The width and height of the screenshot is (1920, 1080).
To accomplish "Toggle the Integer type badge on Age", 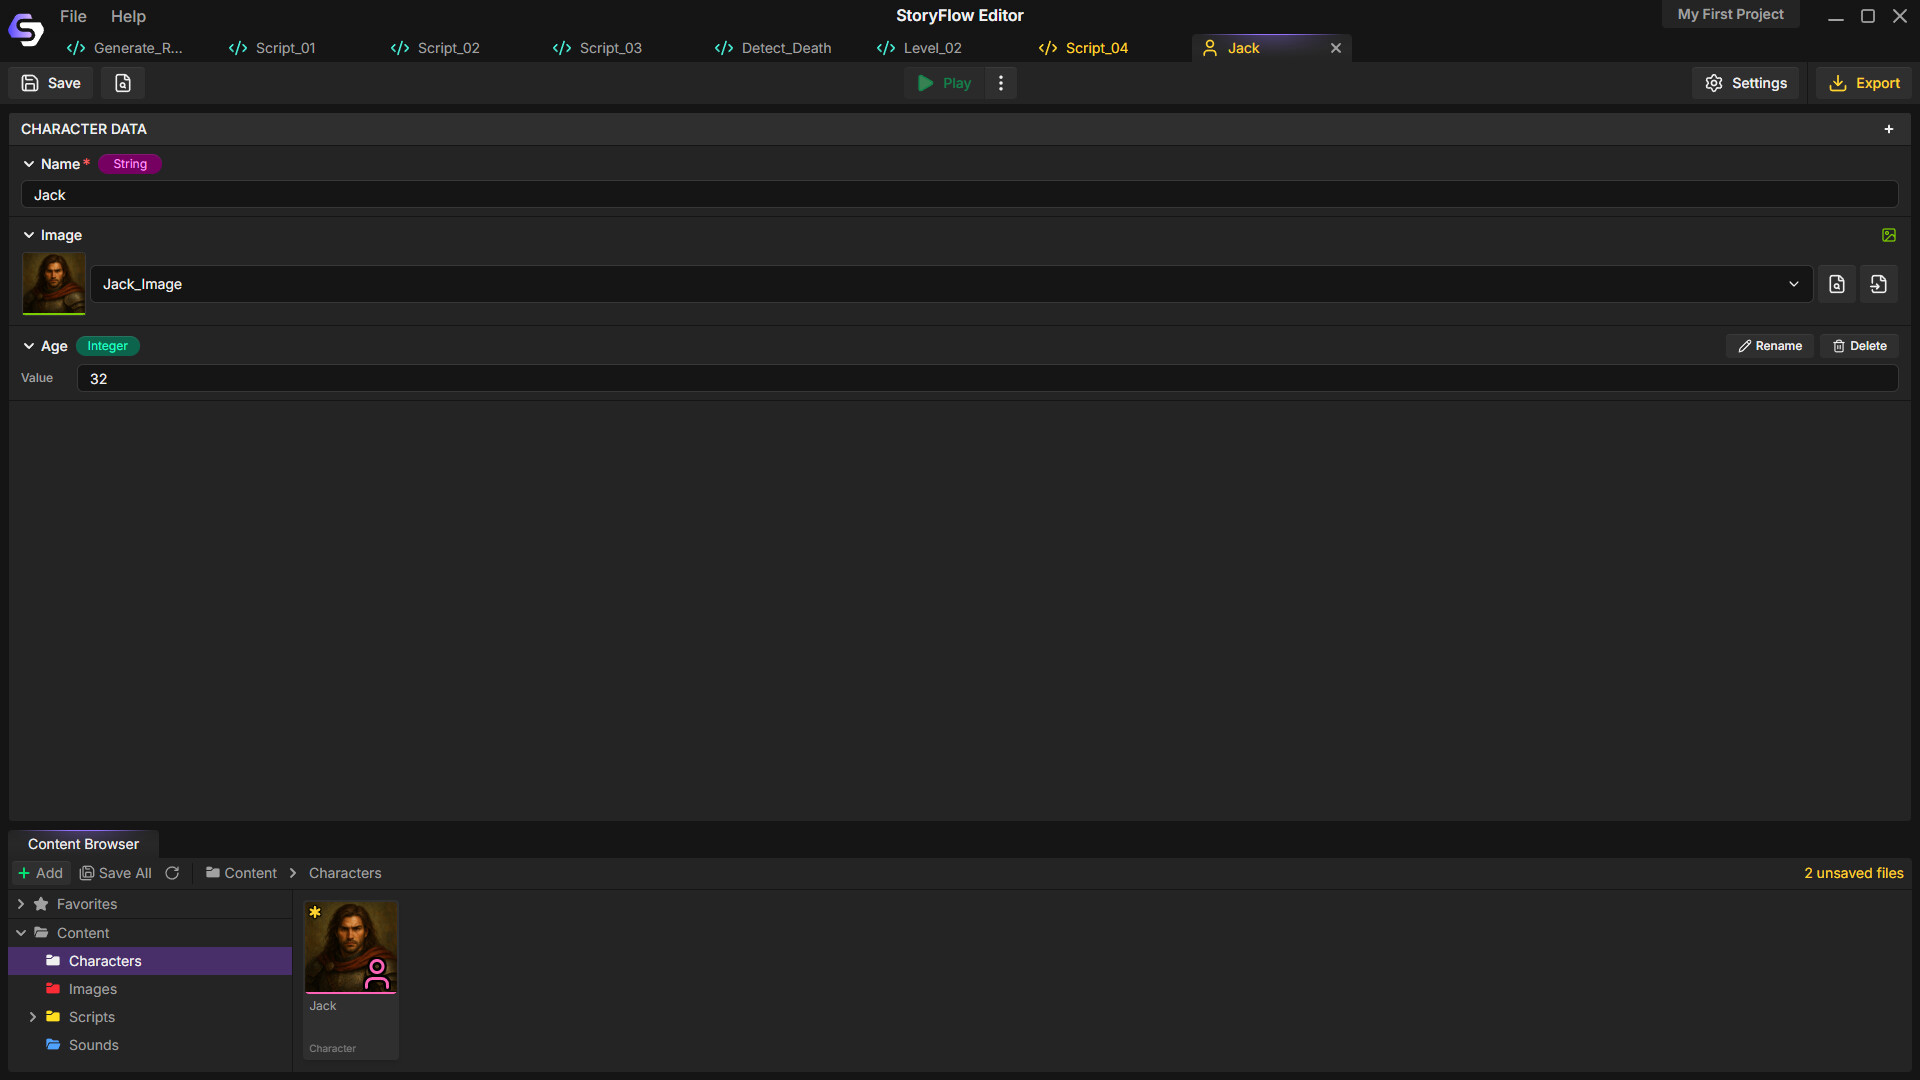I will coord(107,345).
